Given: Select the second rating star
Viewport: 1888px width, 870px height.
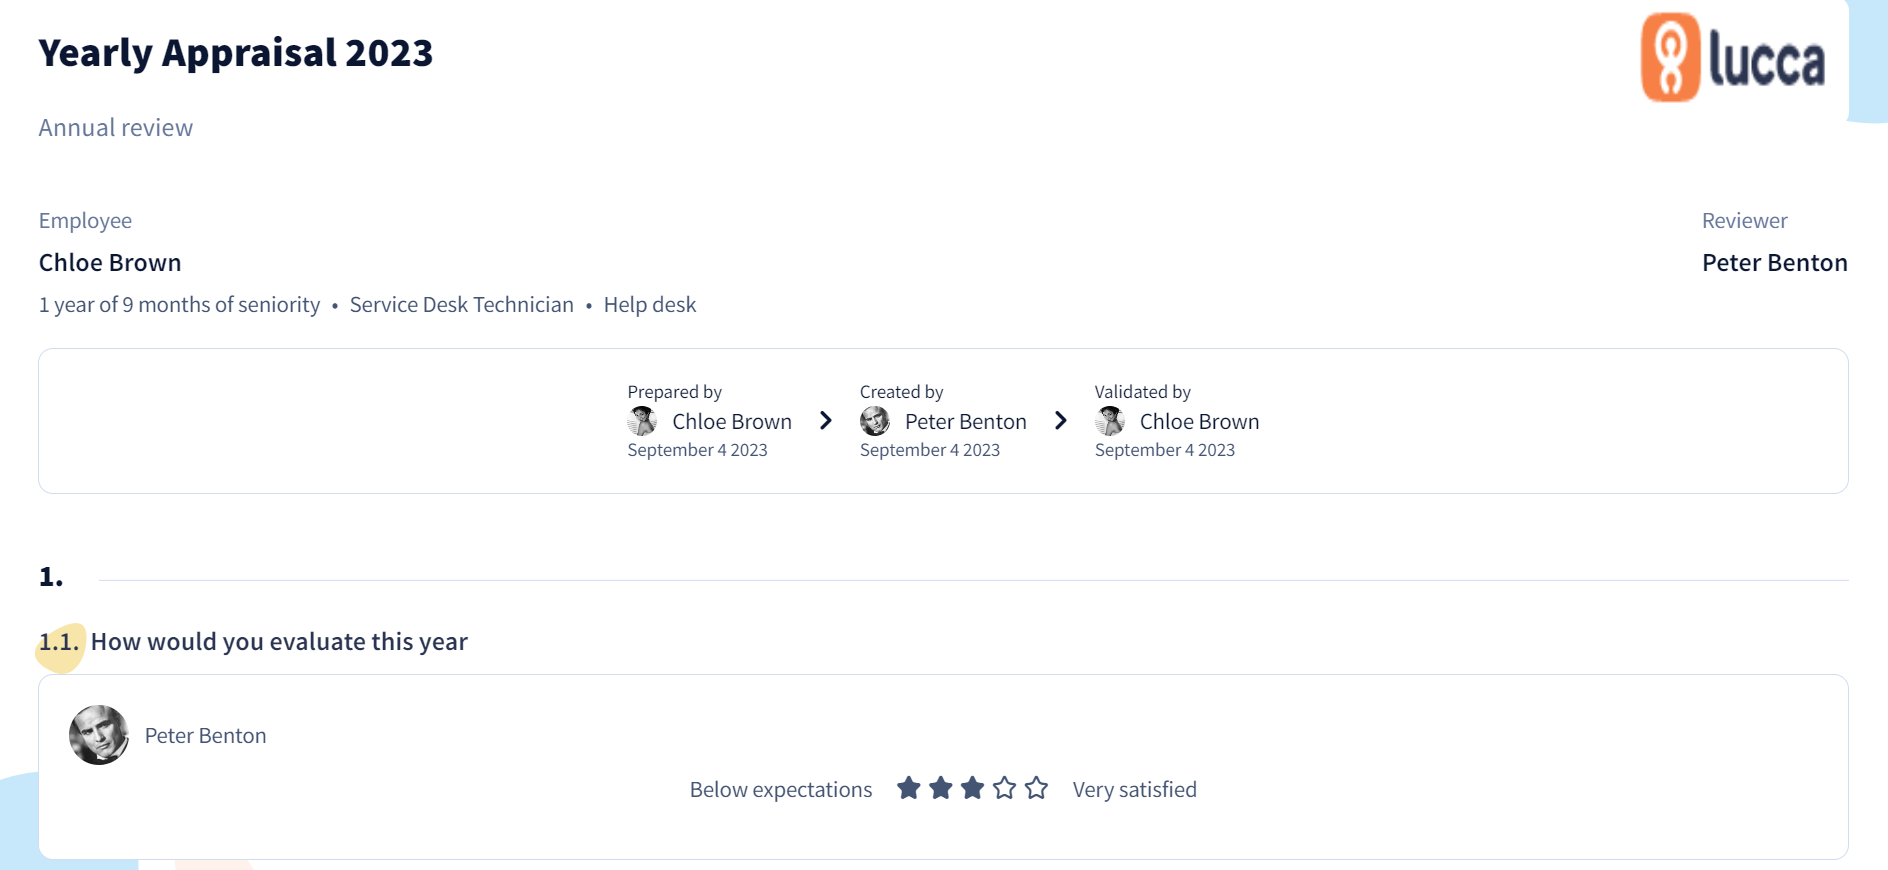Looking at the screenshot, I should tap(941, 788).
